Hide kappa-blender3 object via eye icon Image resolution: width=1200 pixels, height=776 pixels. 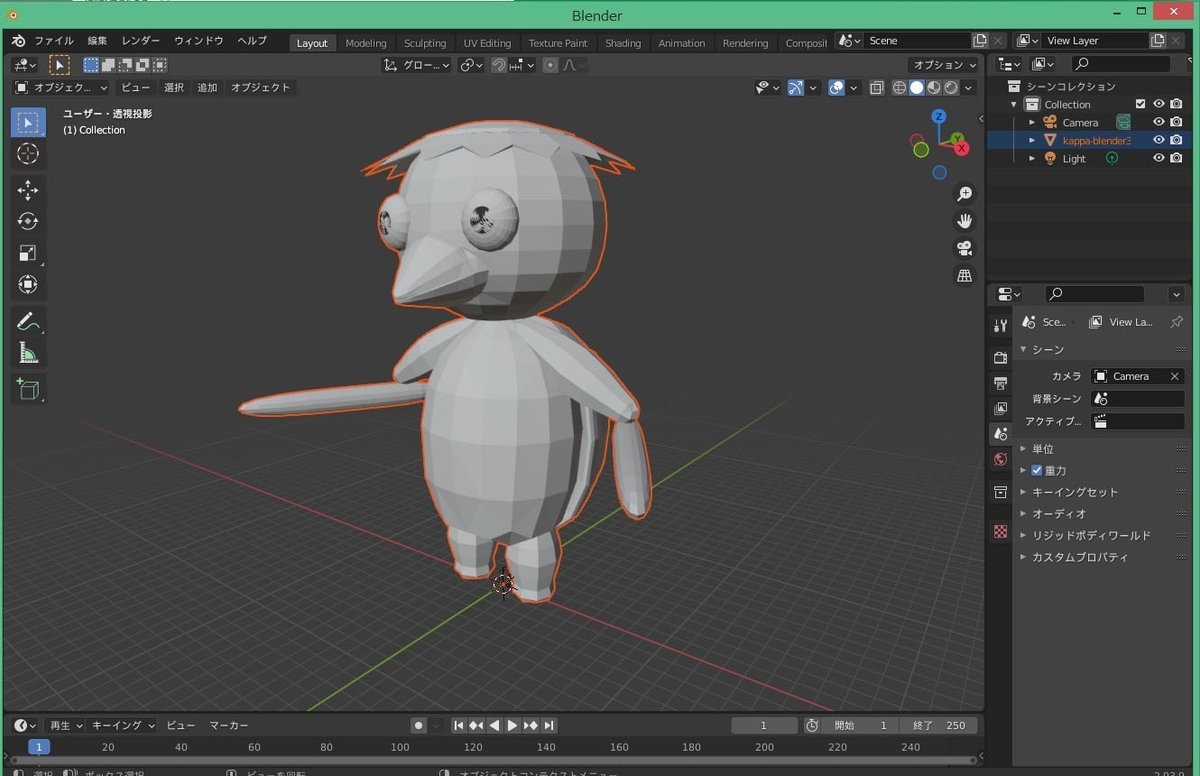pyautogui.click(x=1159, y=140)
